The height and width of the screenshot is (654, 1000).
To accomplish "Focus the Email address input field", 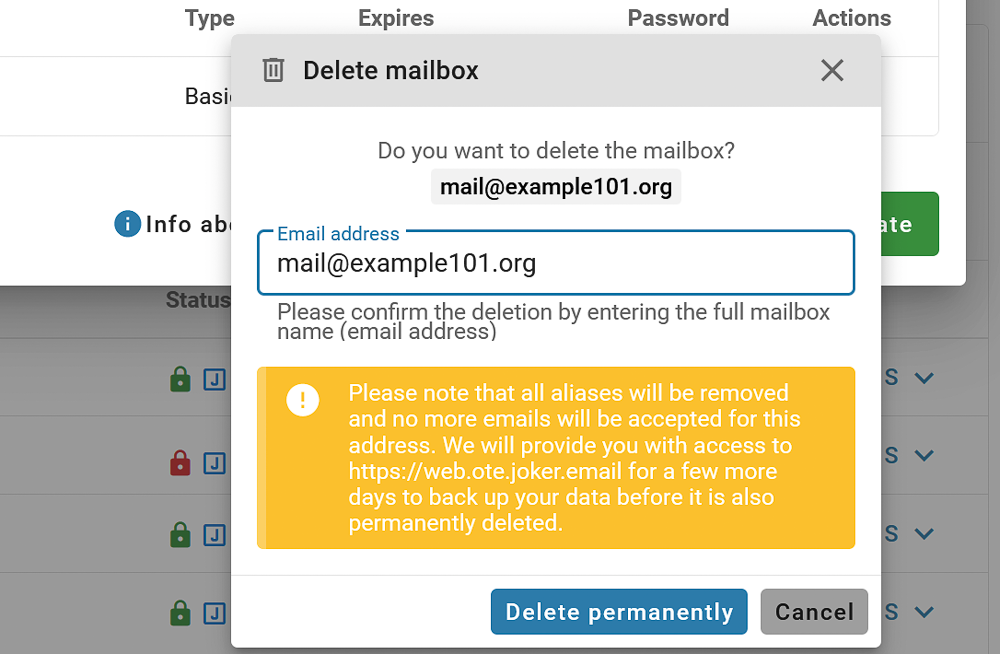I will pyautogui.click(x=555, y=263).
